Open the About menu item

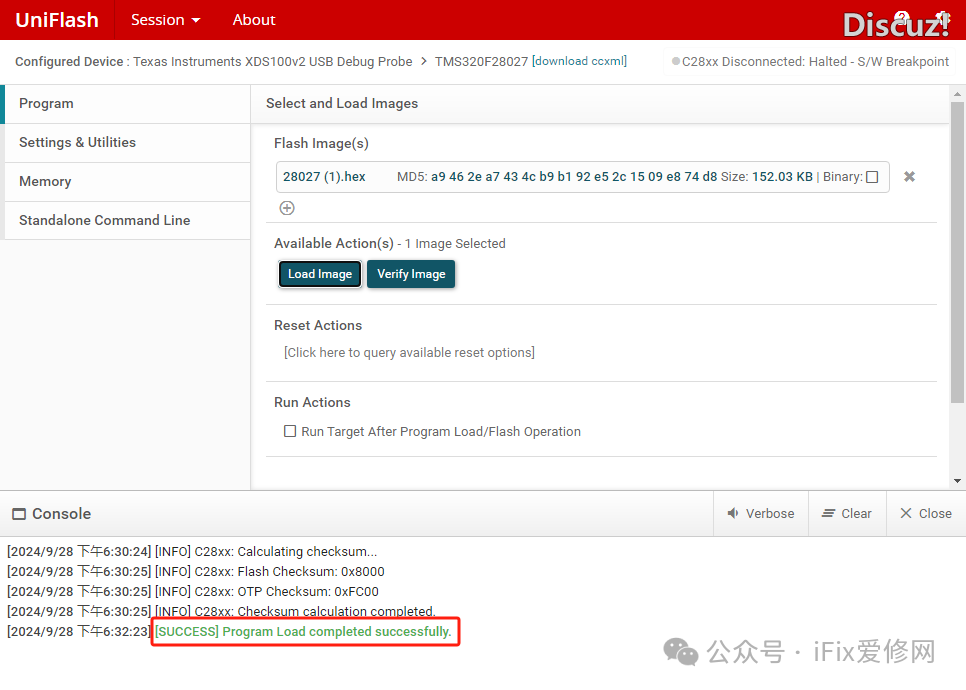tap(254, 20)
